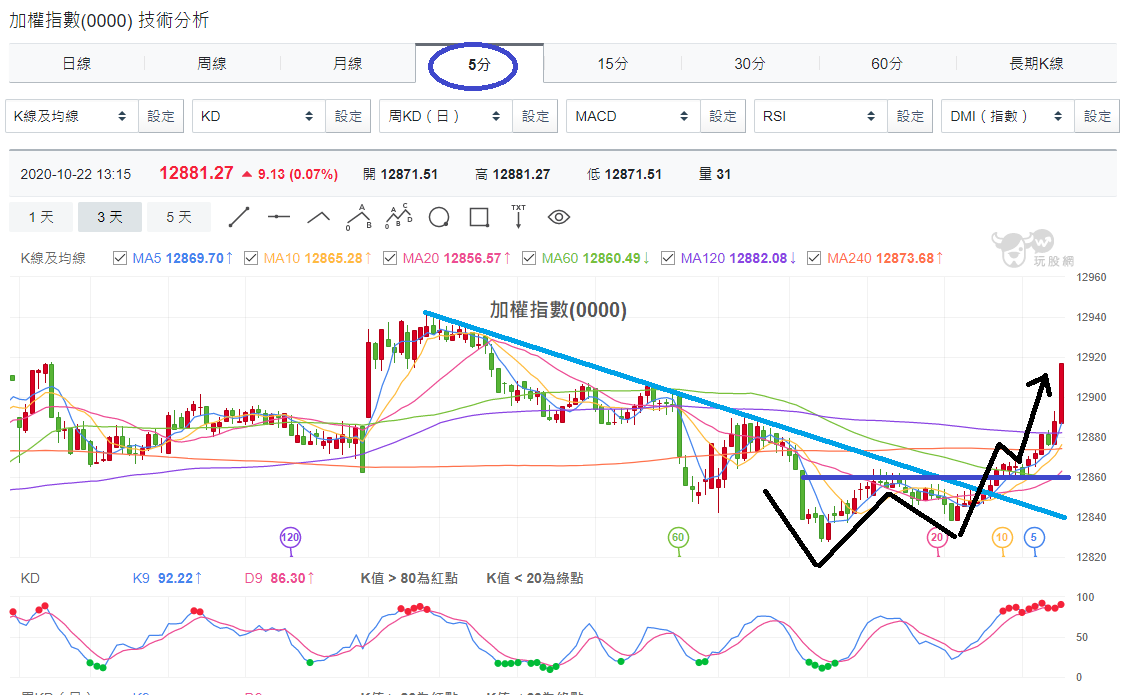Click the blue 5 MA marker on chart
1124x695 pixels.
pyautogui.click(x=1034, y=537)
